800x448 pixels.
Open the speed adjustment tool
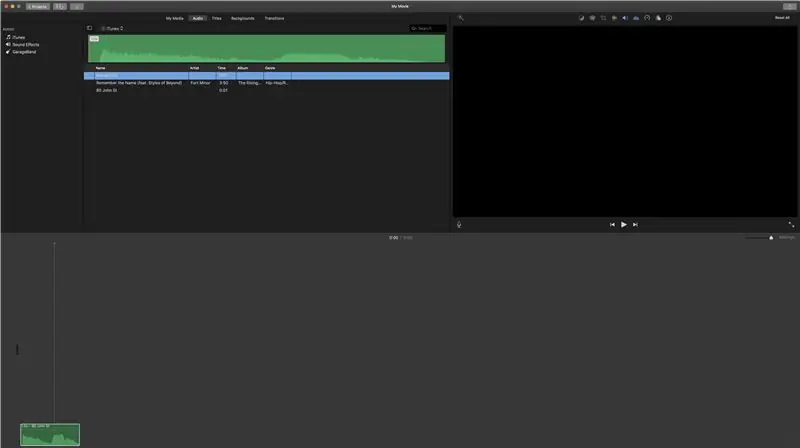pos(647,18)
